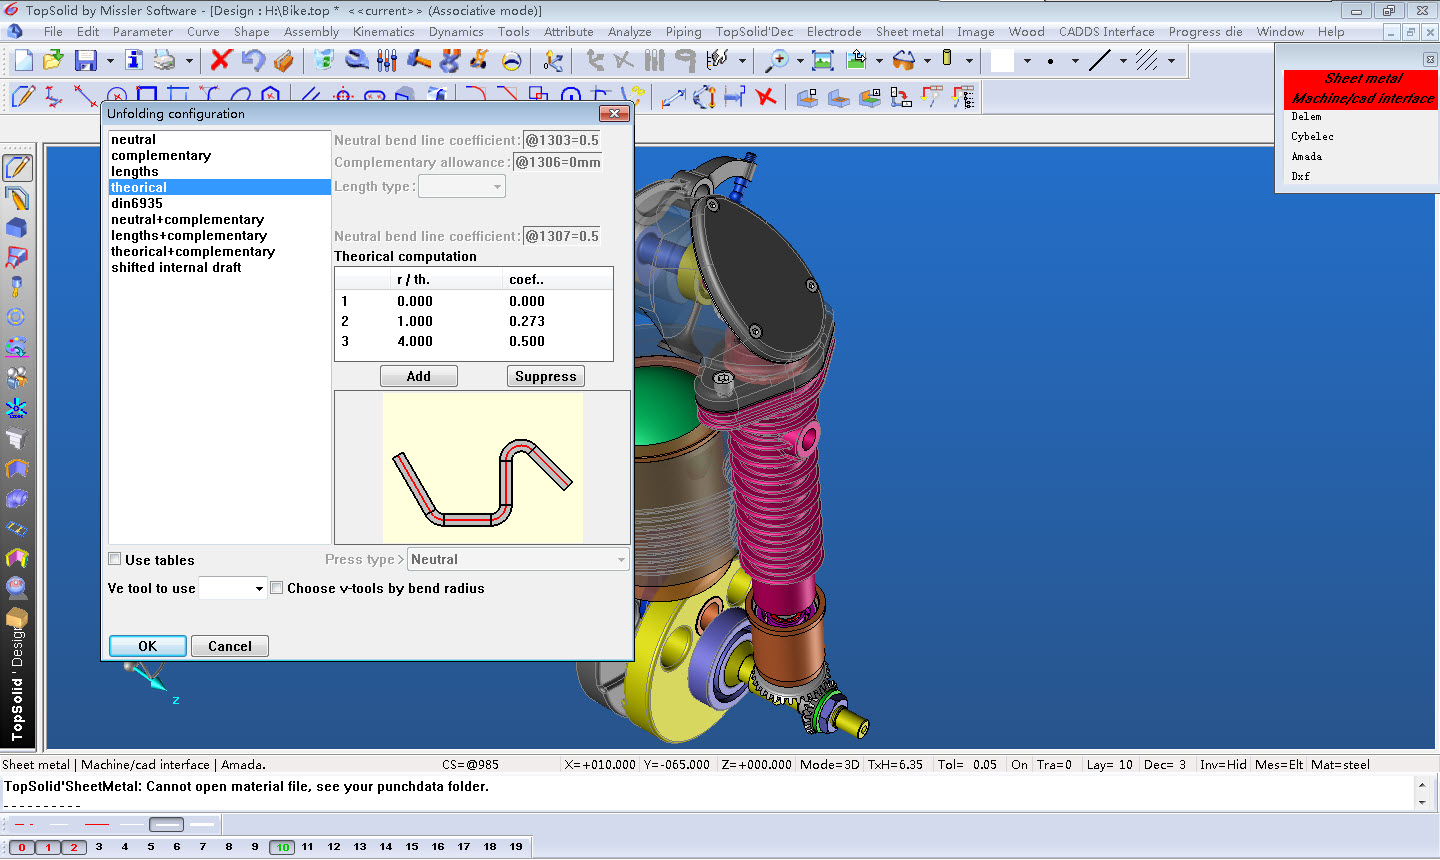Choose Dxf in the Machine/cad interface panel
This screenshot has height=860, width=1440.
[1300, 176]
